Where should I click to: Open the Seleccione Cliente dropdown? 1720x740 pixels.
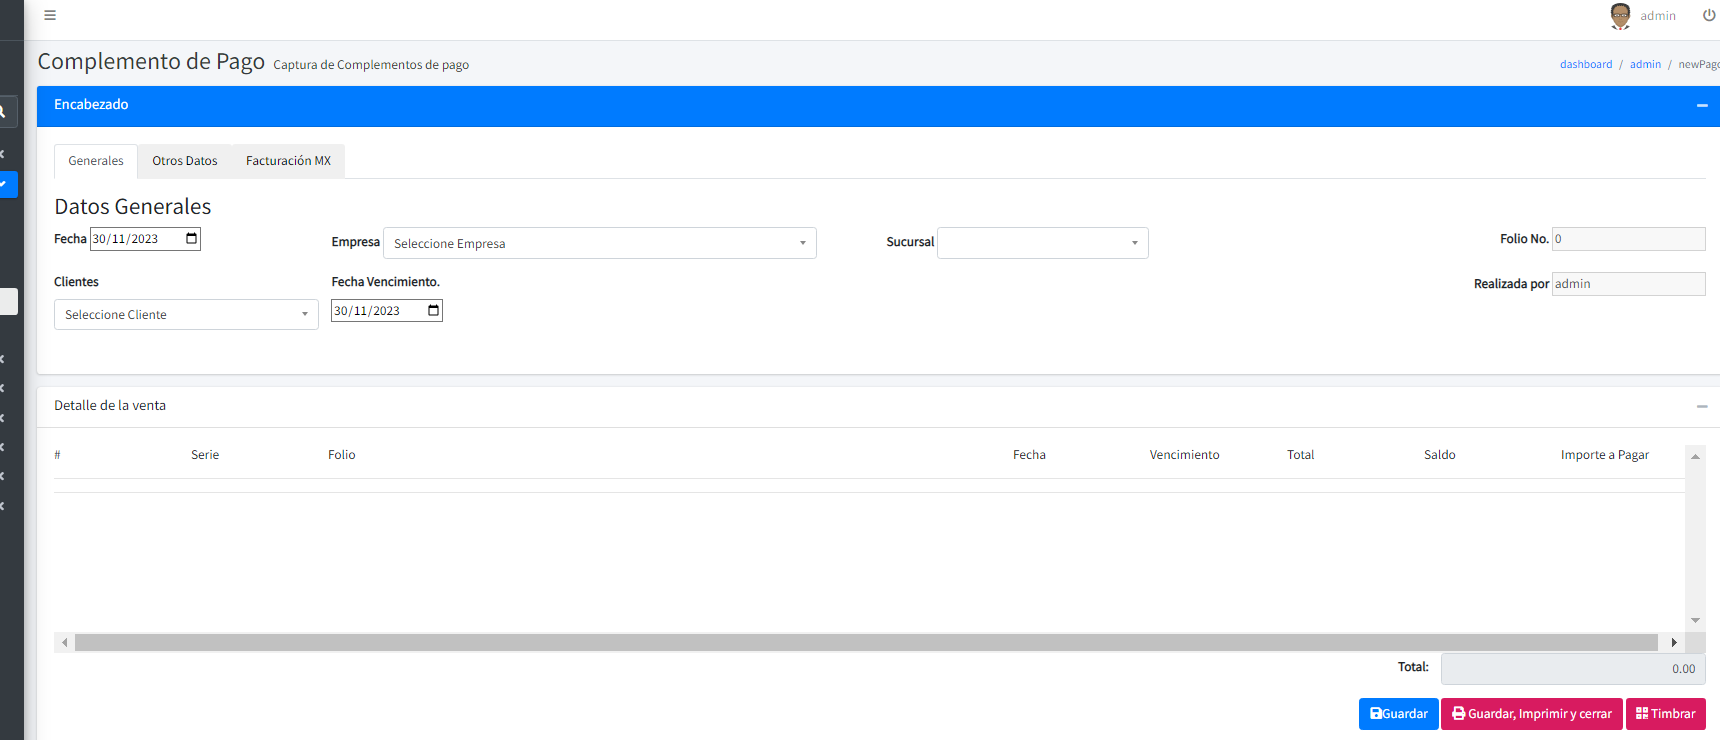186,314
